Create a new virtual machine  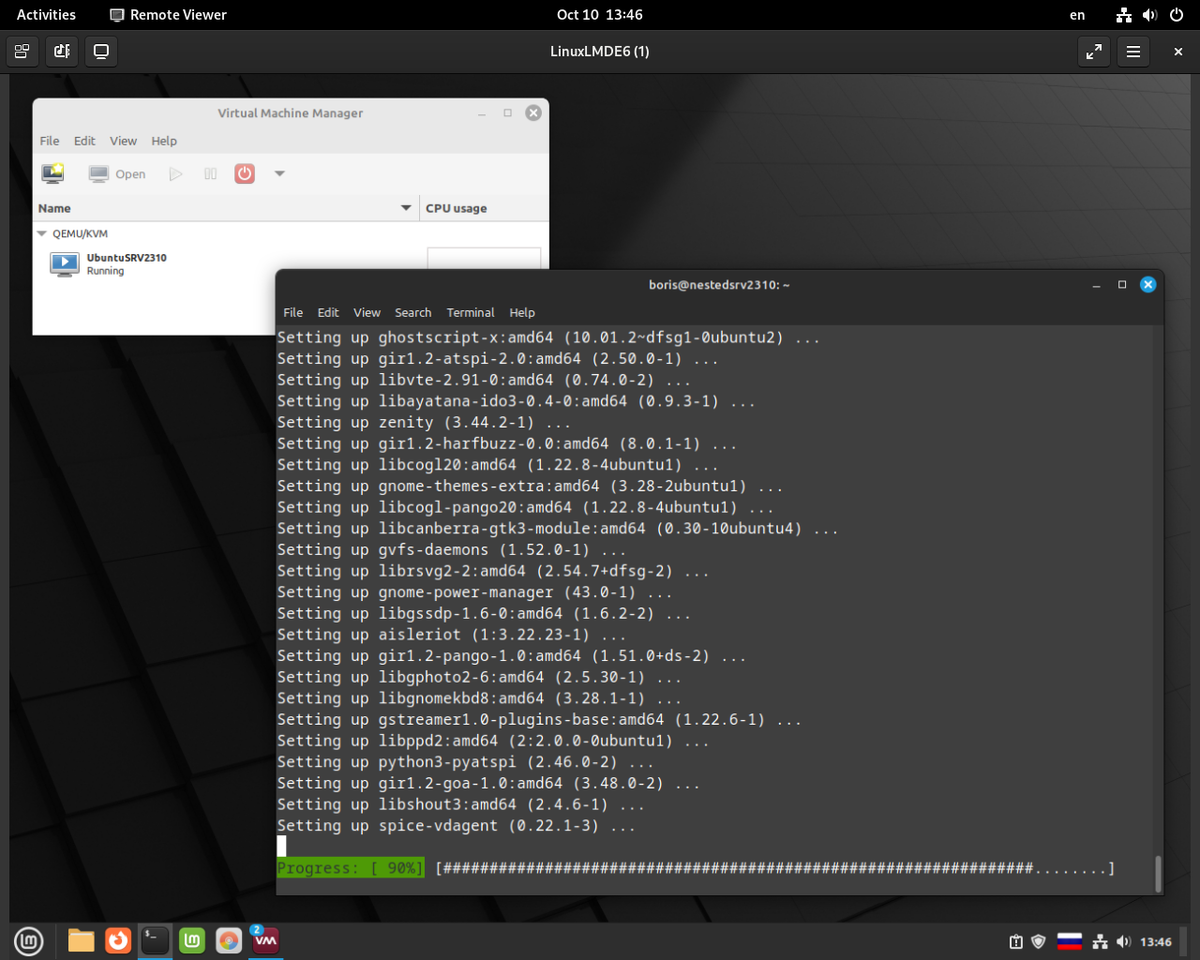pyautogui.click(x=52, y=173)
